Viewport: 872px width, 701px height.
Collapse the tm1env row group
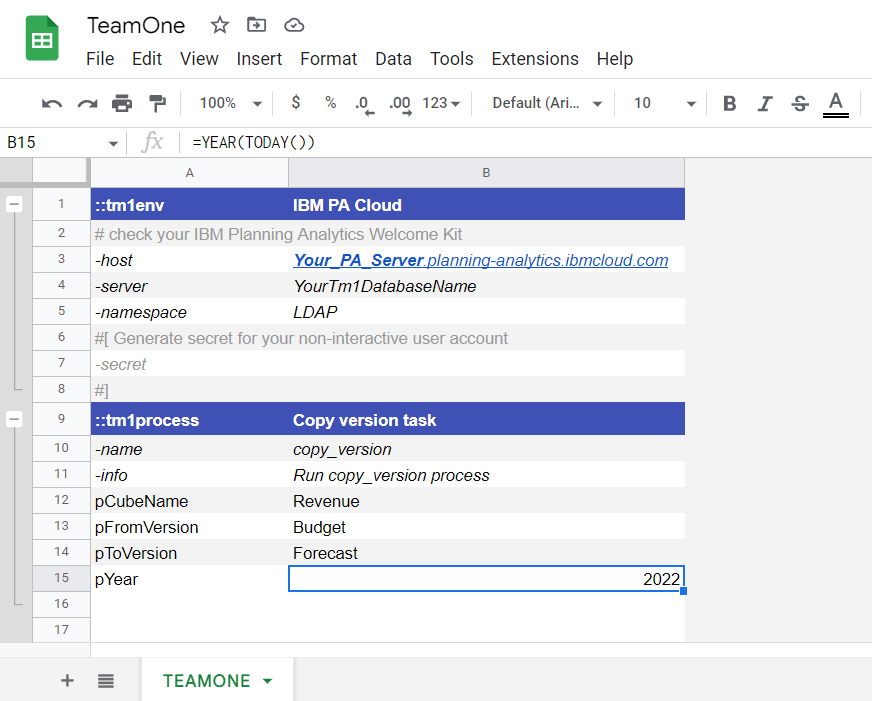pyautogui.click(x=14, y=204)
